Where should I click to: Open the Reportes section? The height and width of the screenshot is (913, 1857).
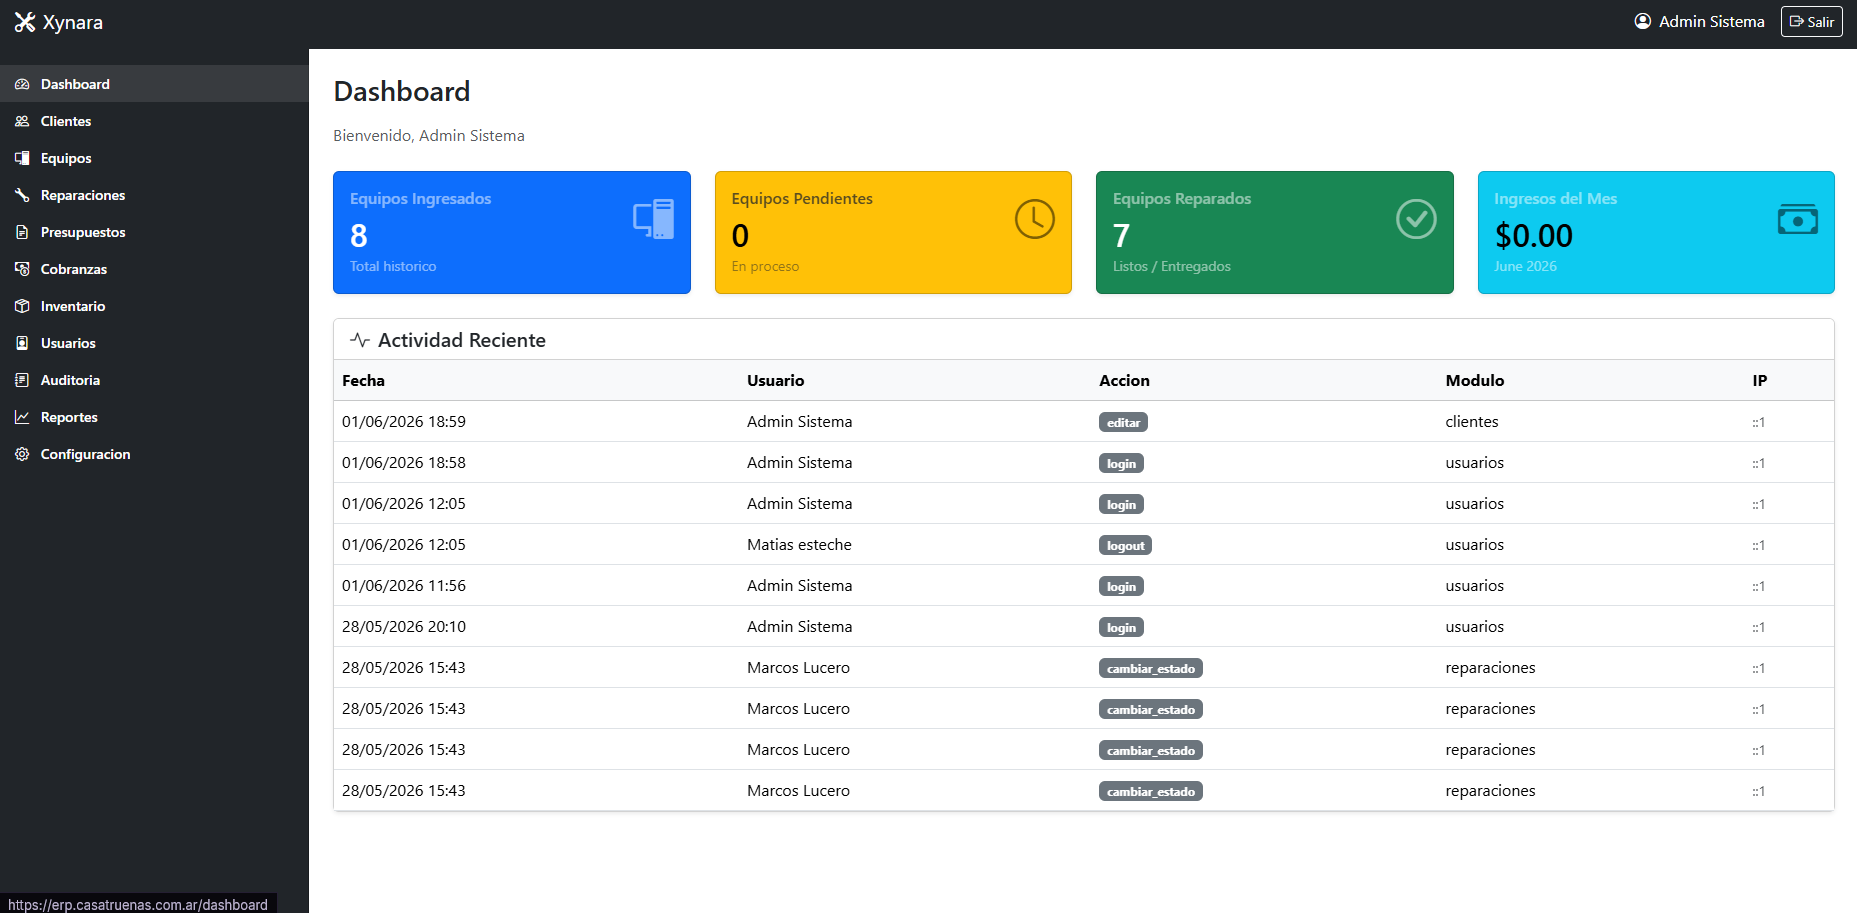pos(154,417)
